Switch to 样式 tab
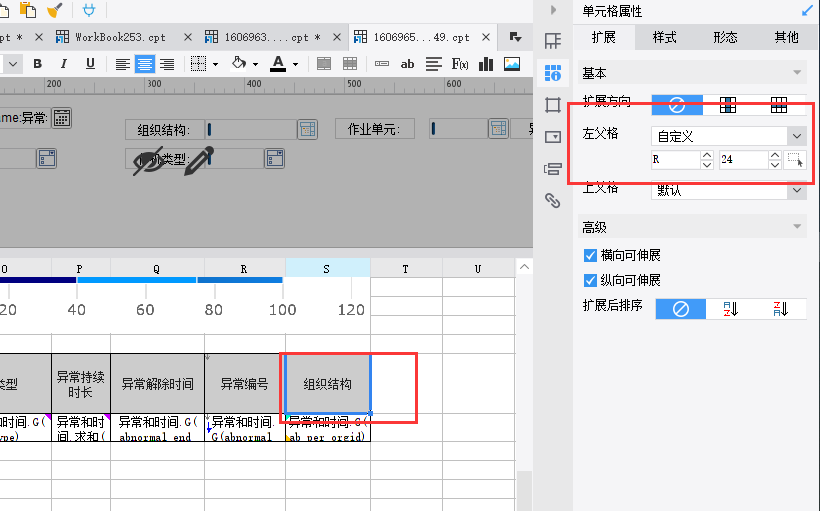820x511 pixels. (x=665, y=37)
